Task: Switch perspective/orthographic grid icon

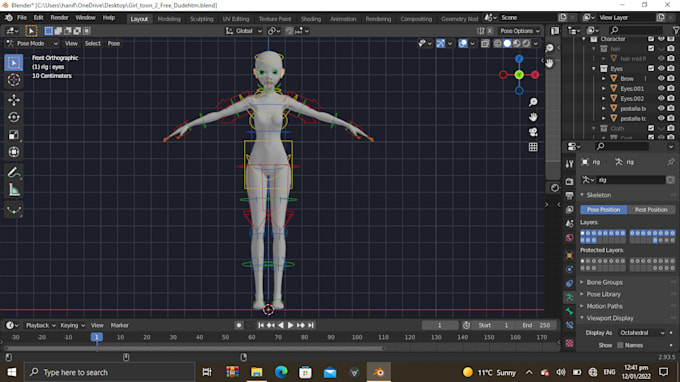Action: (x=533, y=147)
